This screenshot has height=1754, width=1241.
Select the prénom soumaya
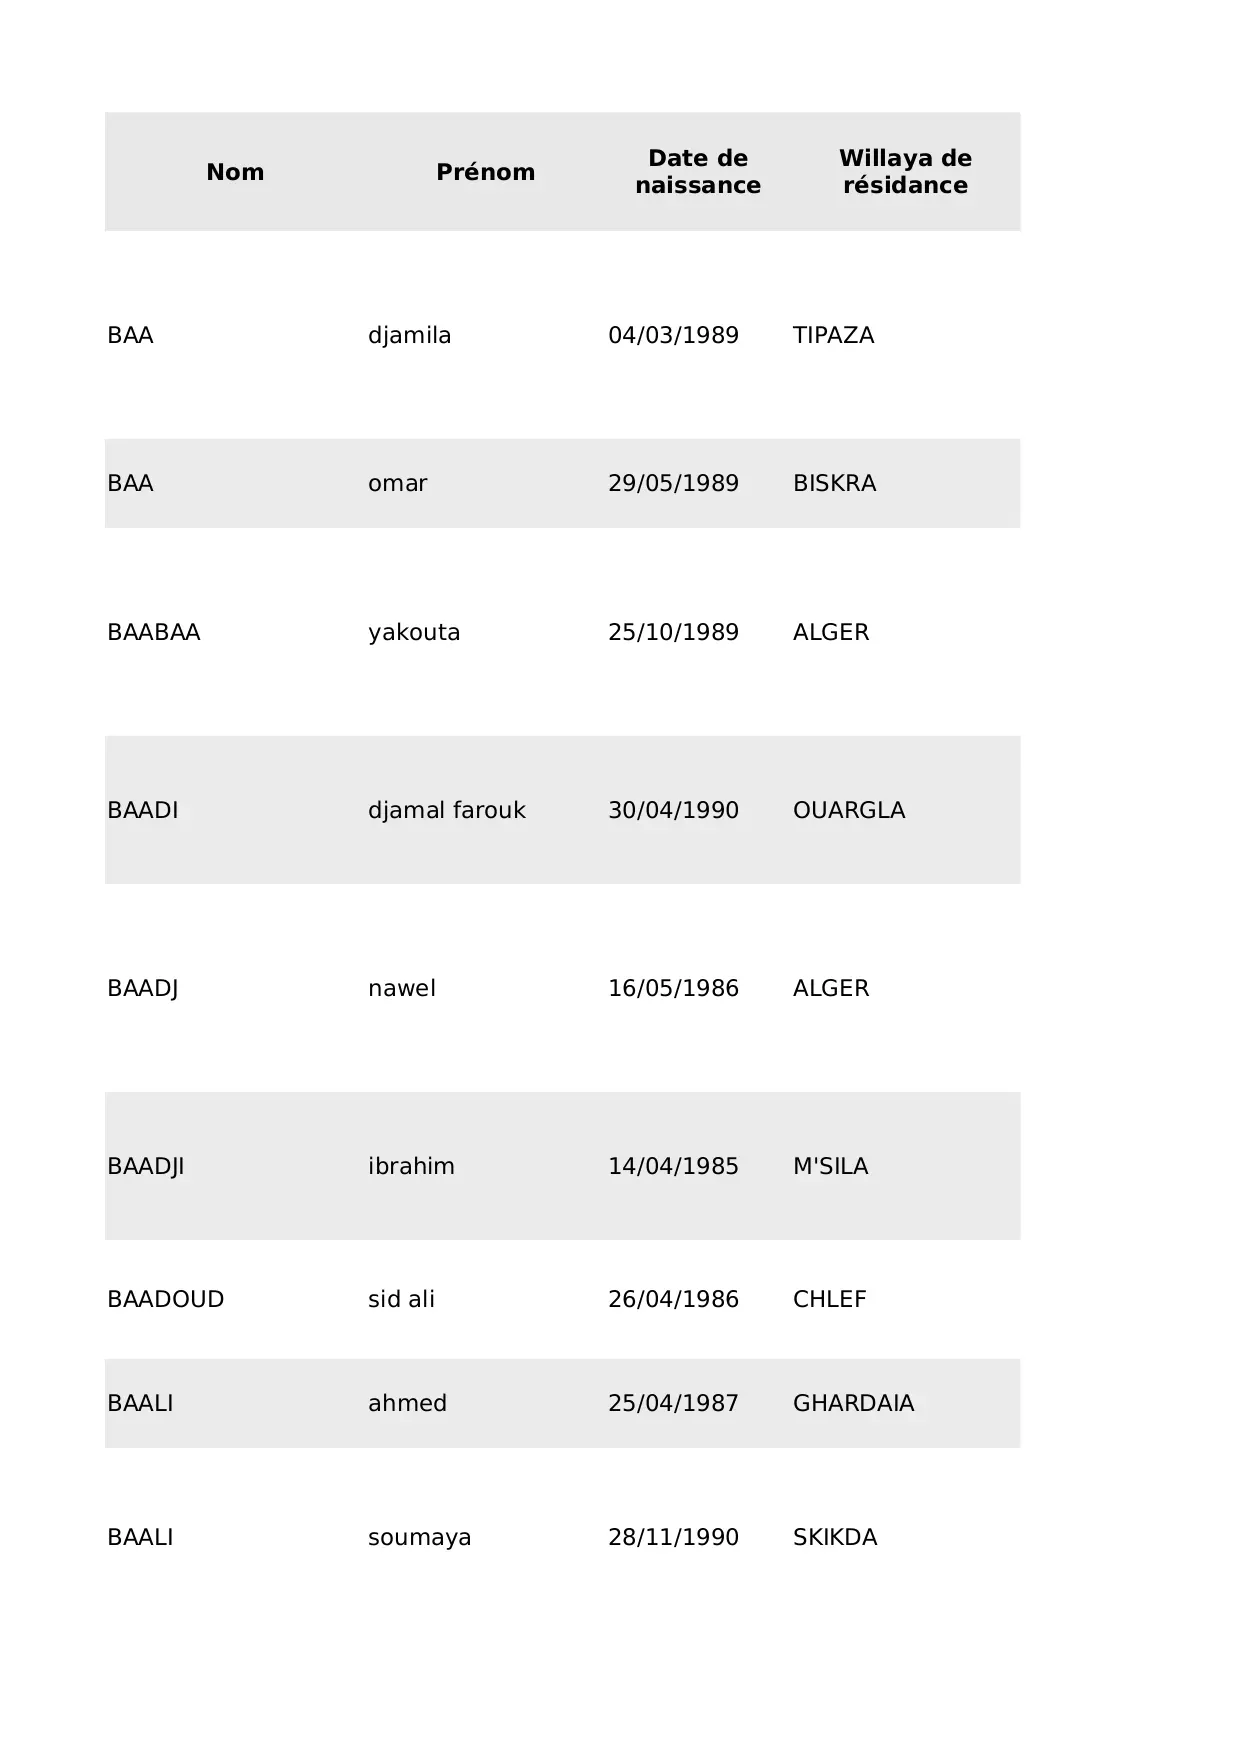419,1537
